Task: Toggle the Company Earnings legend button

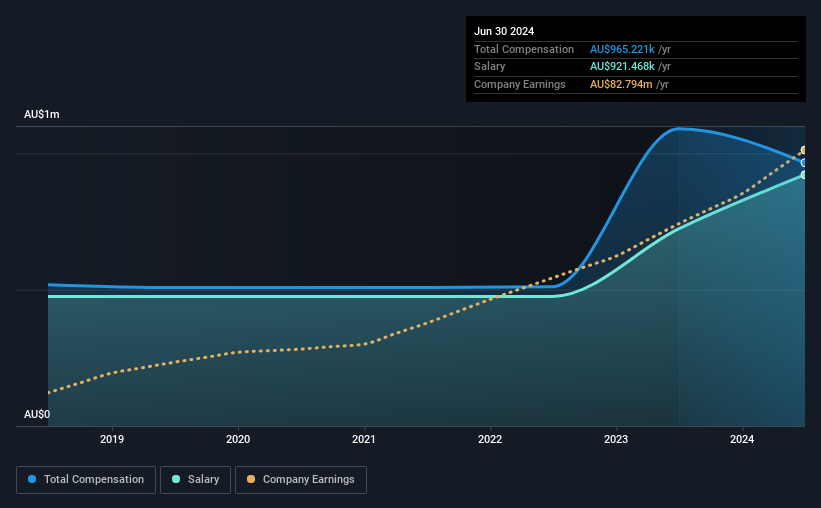Action: click(x=301, y=480)
